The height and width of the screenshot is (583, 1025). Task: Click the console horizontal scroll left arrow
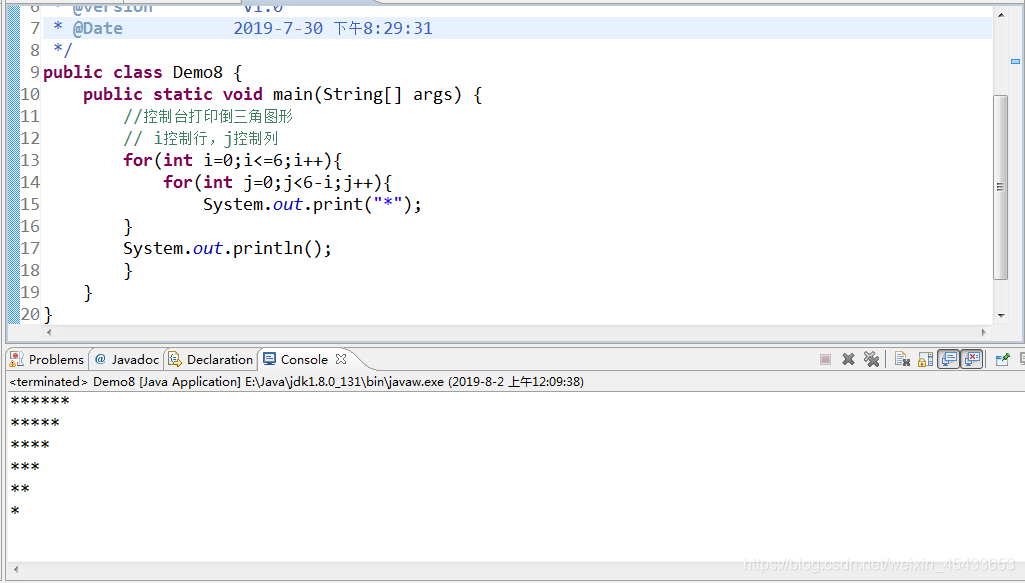tap(16, 569)
